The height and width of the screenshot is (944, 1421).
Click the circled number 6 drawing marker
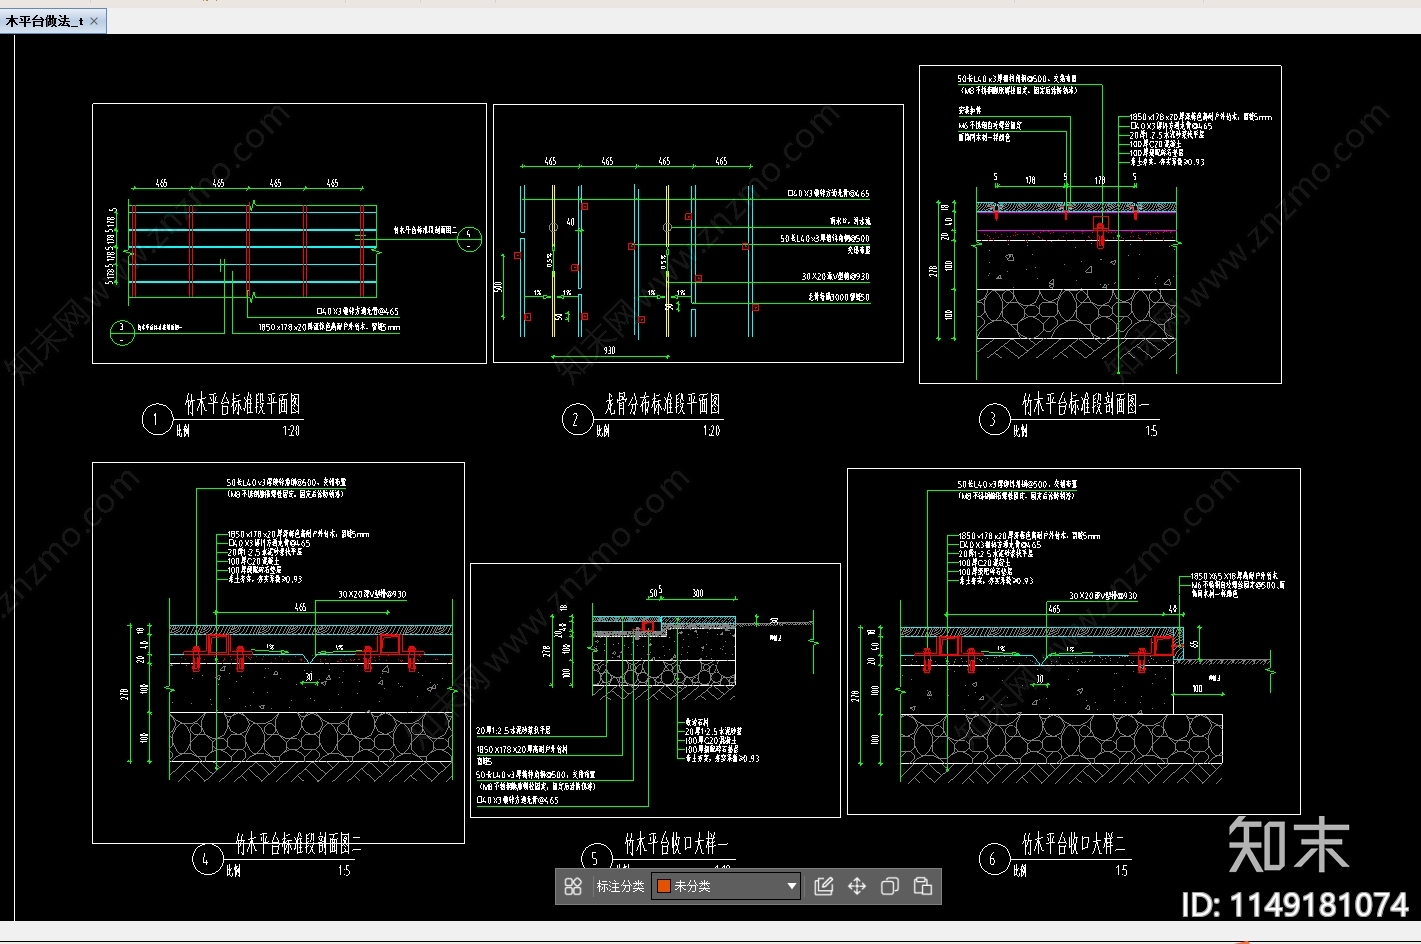pos(994,859)
